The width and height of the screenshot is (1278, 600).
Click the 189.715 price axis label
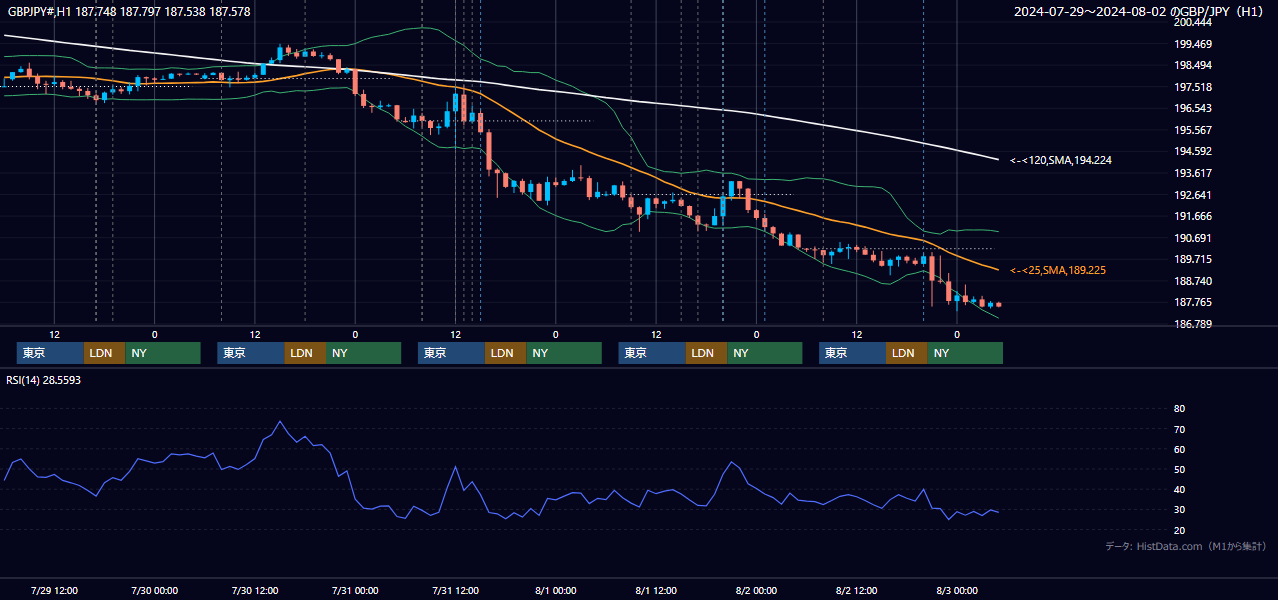click(x=1193, y=259)
